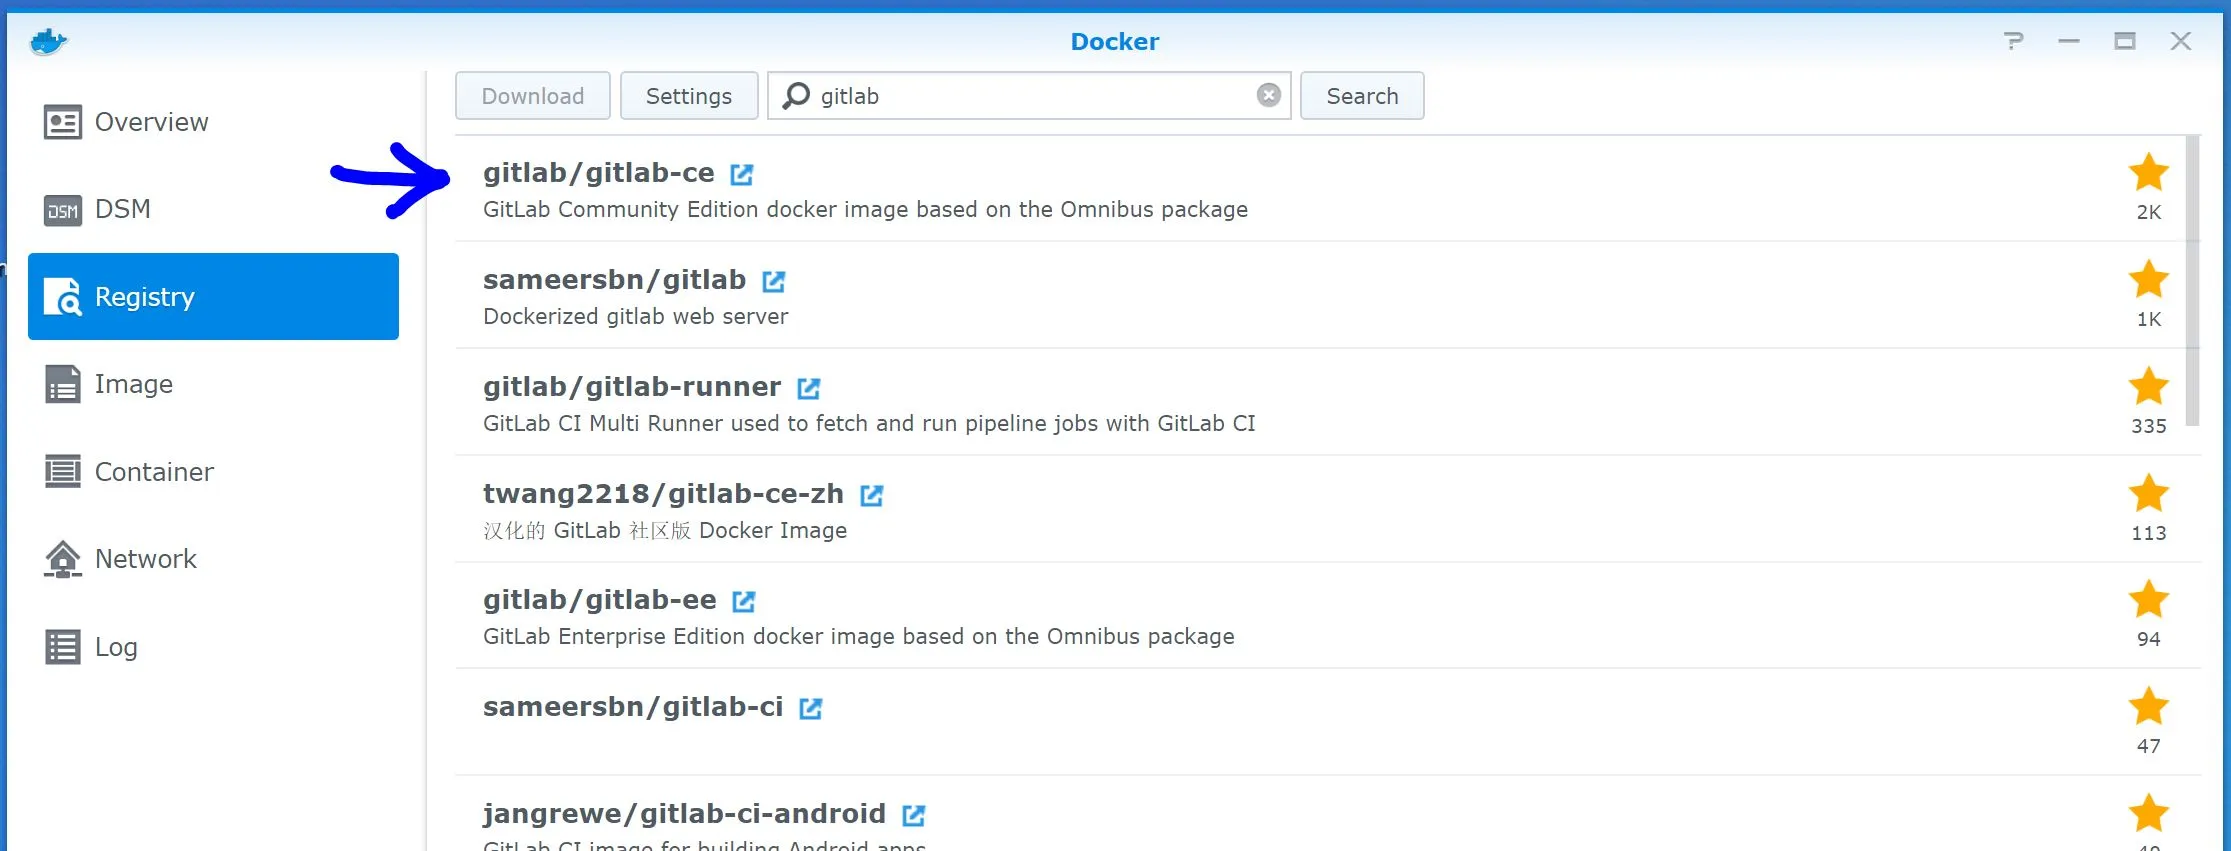The height and width of the screenshot is (851, 2231).
Task: Open the Container section icon
Action: pyautogui.click(x=63, y=471)
